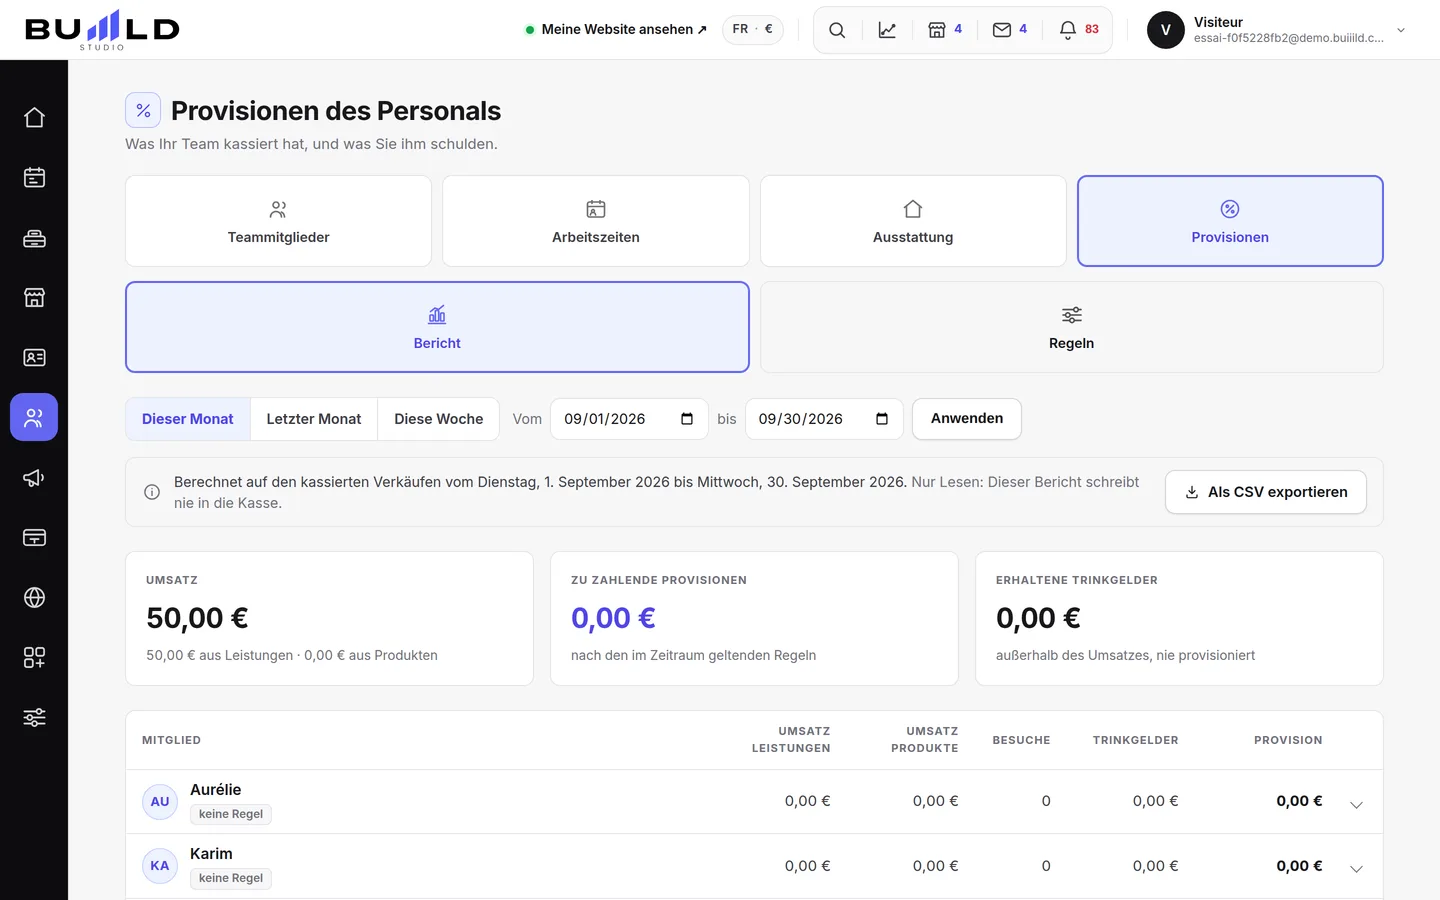Open the contact card icon in sidebar

(34, 357)
